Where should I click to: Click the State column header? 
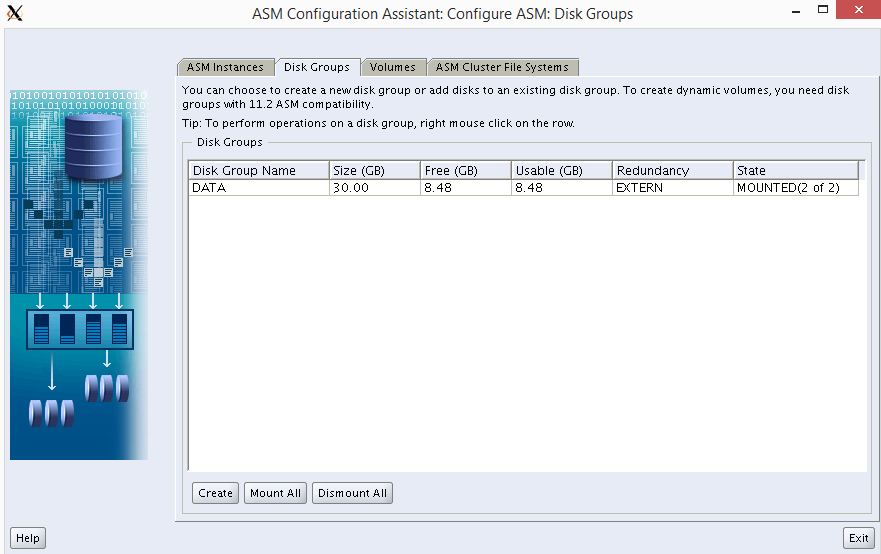pyautogui.click(x=795, y=171)
